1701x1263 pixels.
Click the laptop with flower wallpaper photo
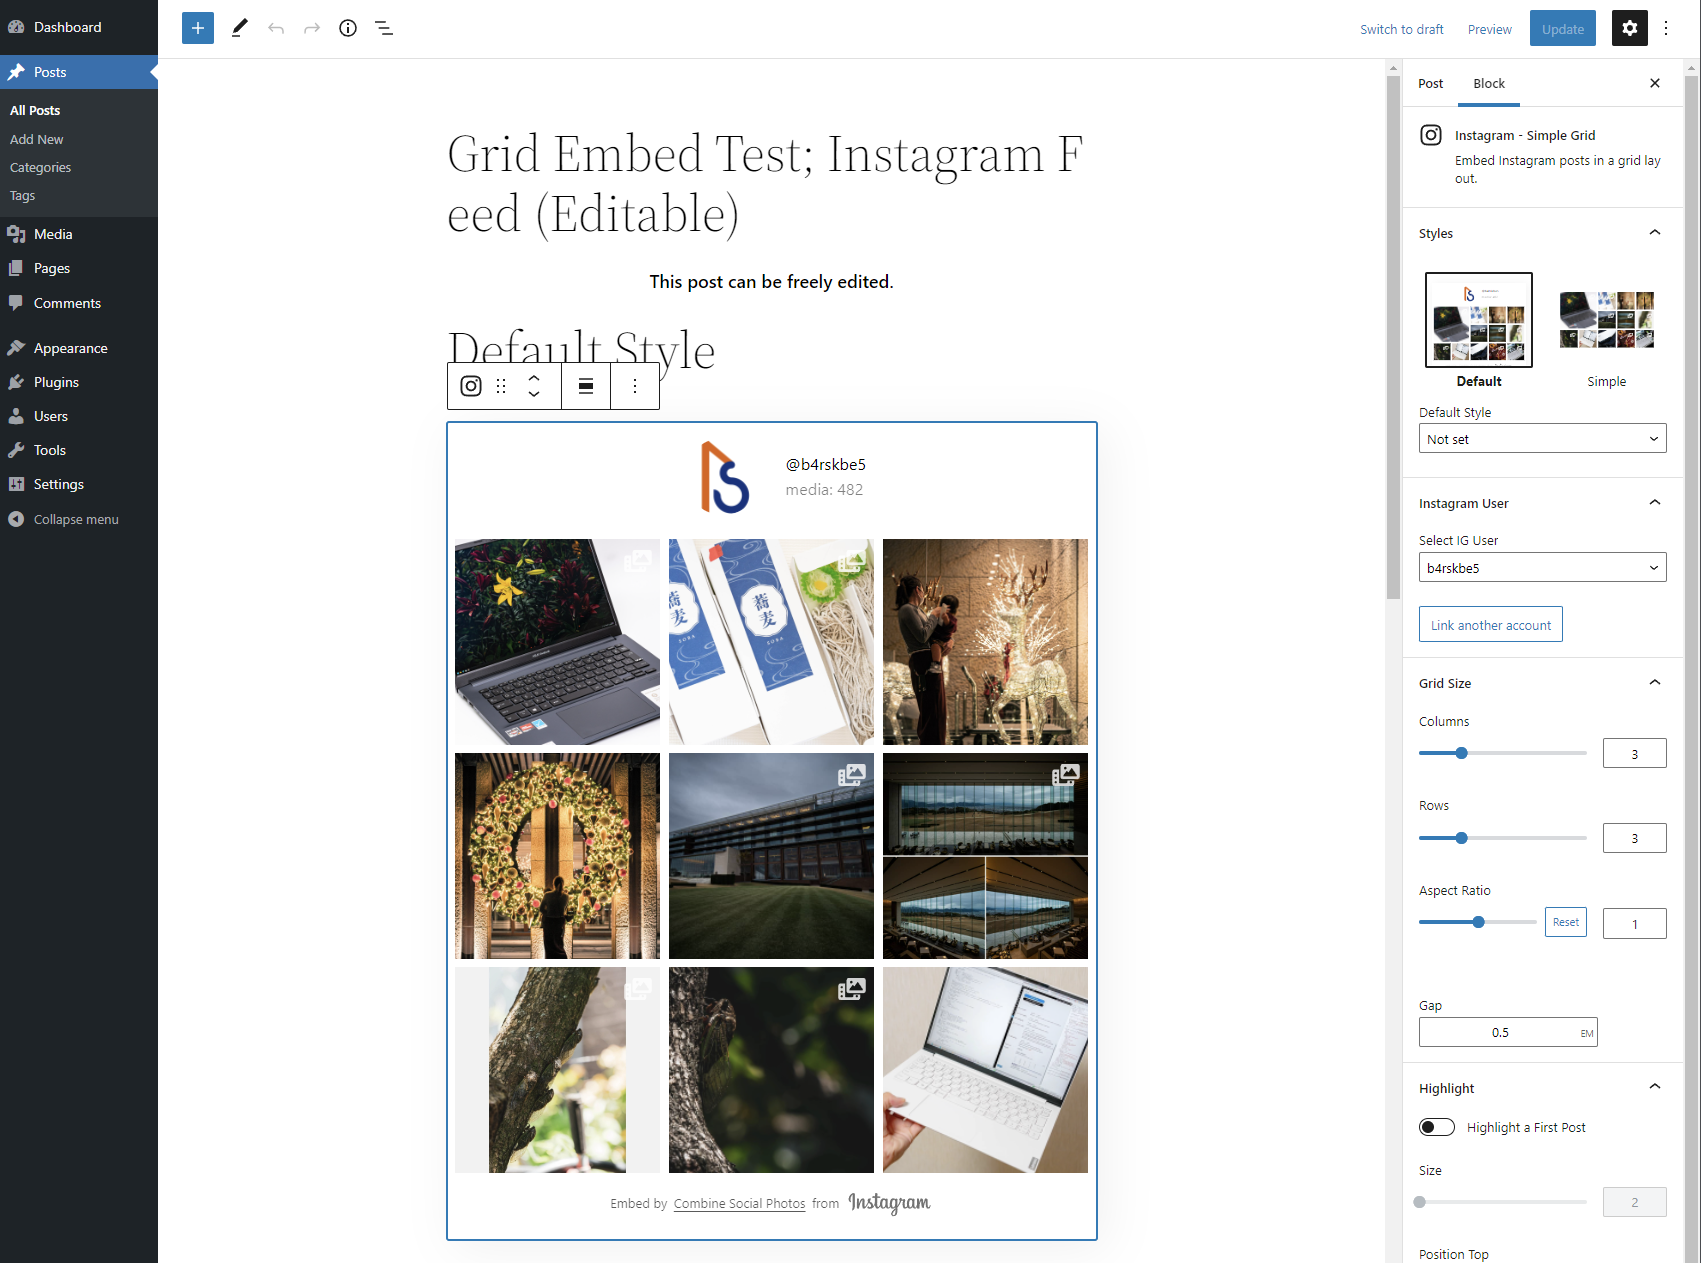[557, 642]
